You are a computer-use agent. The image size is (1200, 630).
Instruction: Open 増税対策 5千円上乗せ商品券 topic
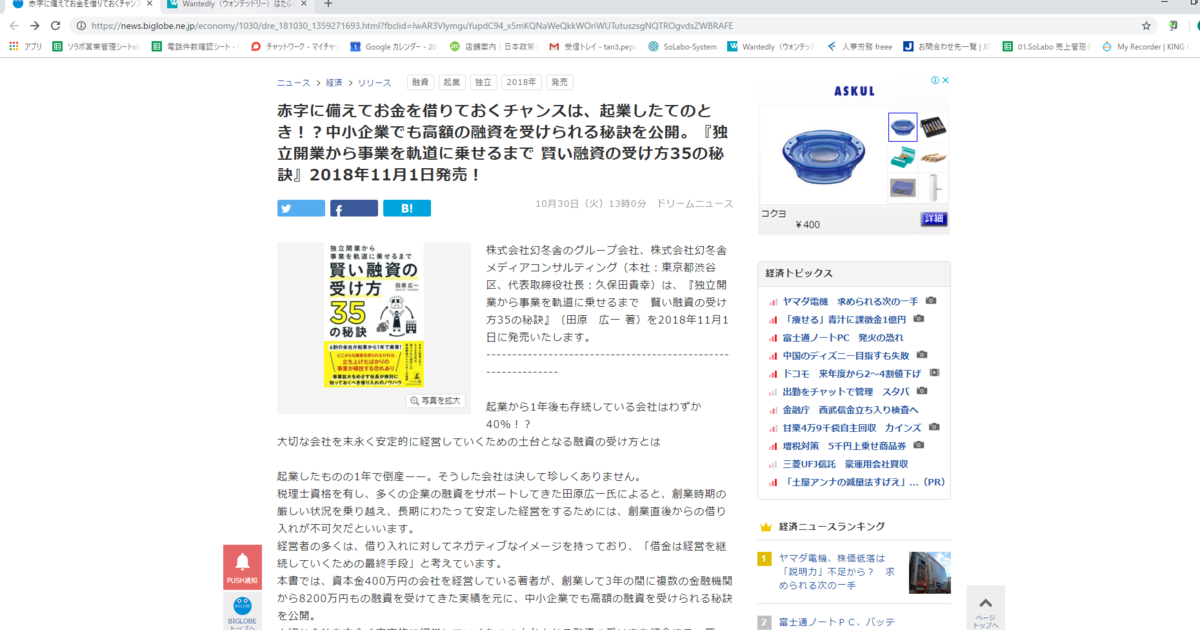click(844, 445)
